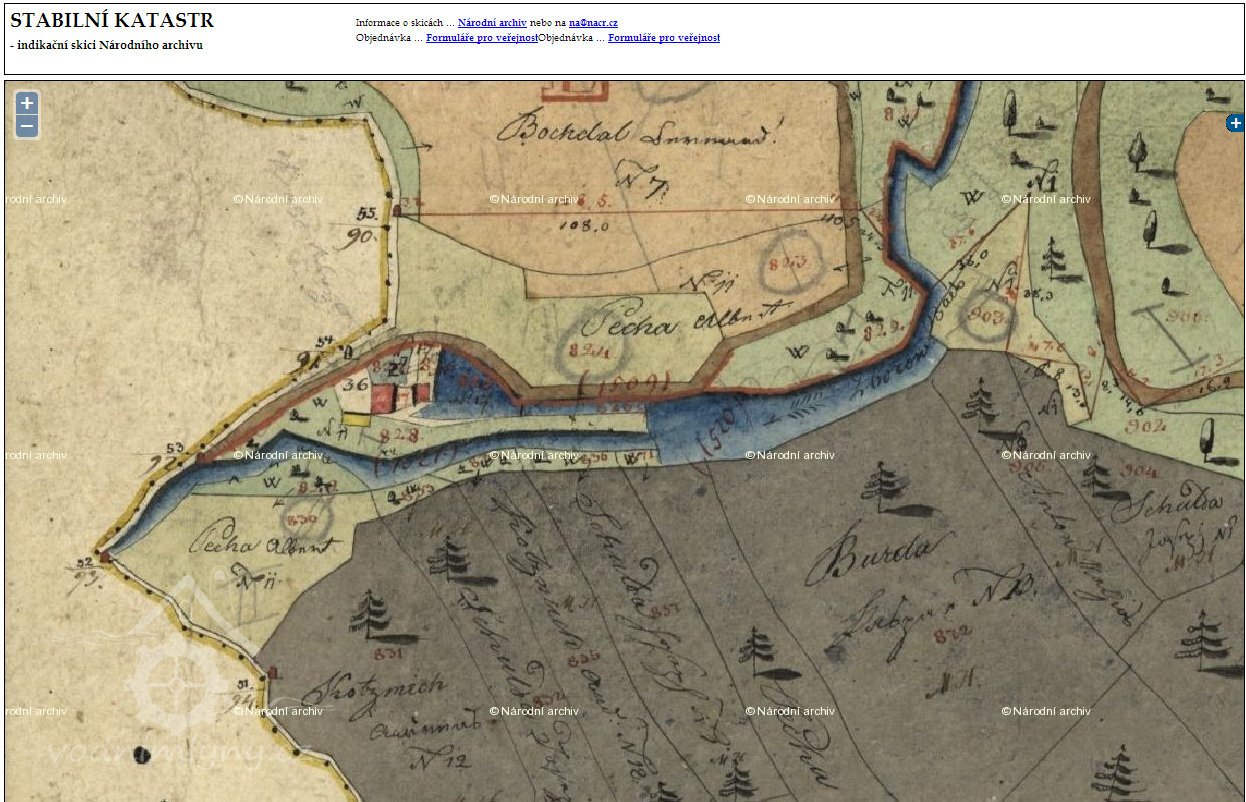
Task: Click the na@nacr.cz email link
Action: click(593, 22)
